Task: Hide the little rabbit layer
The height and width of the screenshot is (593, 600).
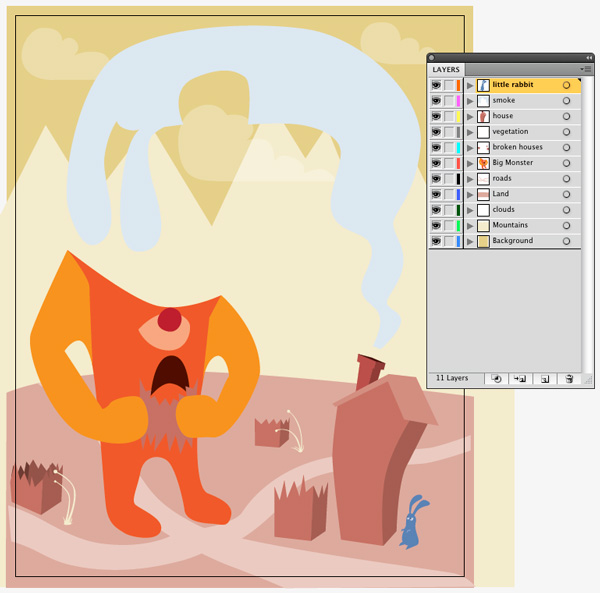Action: [436, 85]
